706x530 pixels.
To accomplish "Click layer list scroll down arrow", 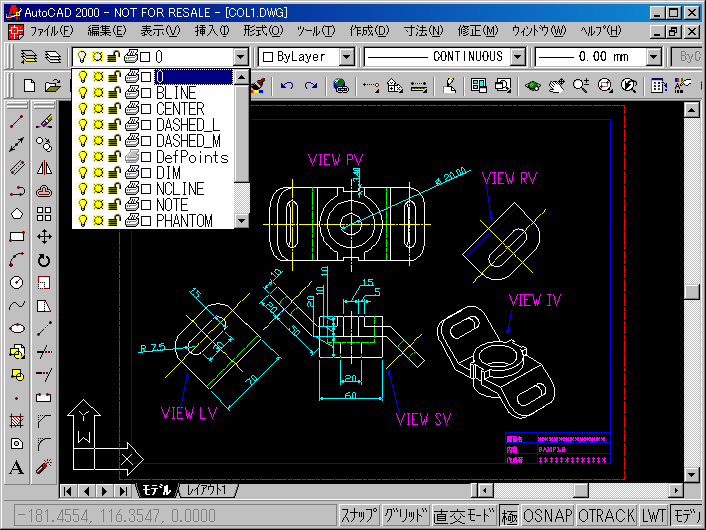I will [x=242, y=221].
